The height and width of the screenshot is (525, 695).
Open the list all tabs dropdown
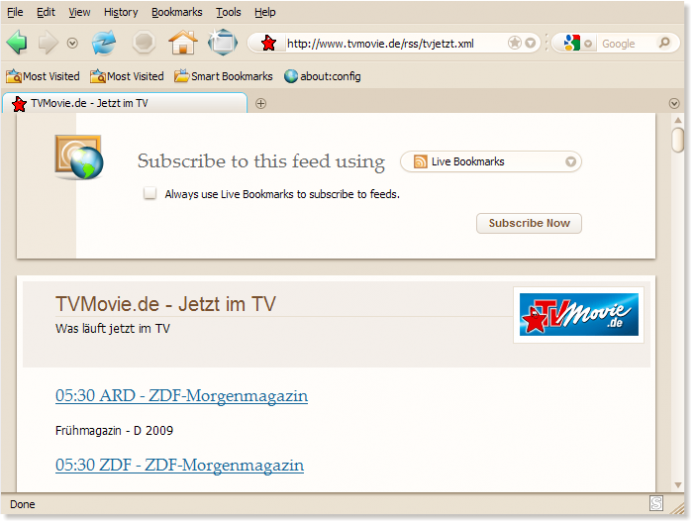674,104
